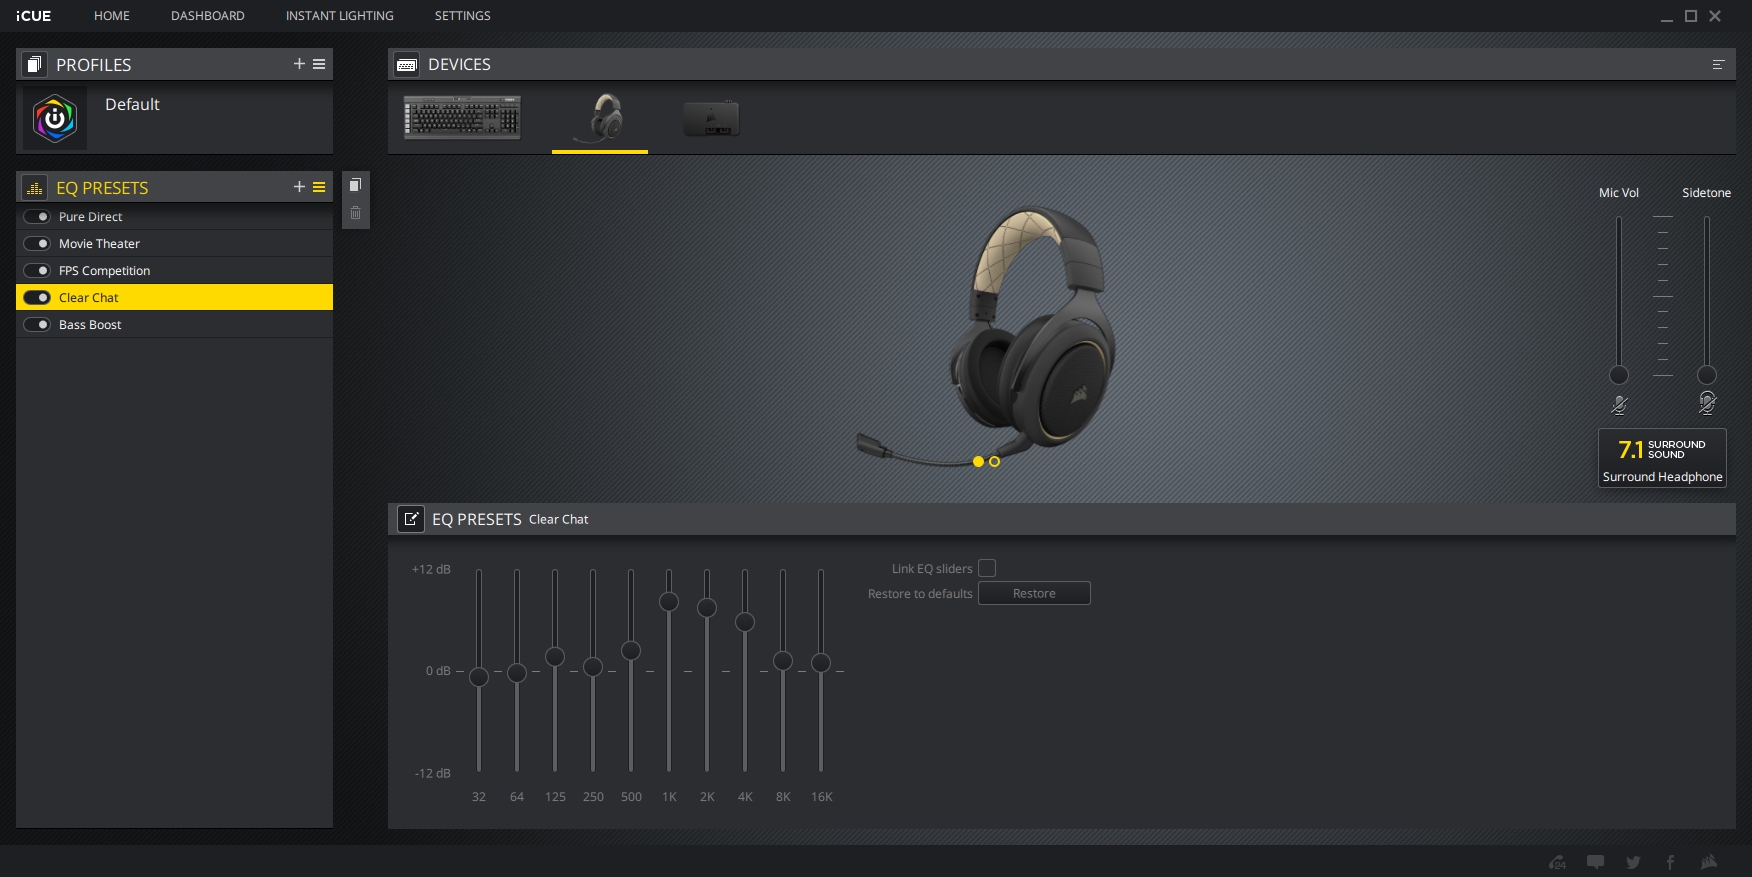Open the Twitter icon in footer
1752x877 pixels.
(1633, 862)
